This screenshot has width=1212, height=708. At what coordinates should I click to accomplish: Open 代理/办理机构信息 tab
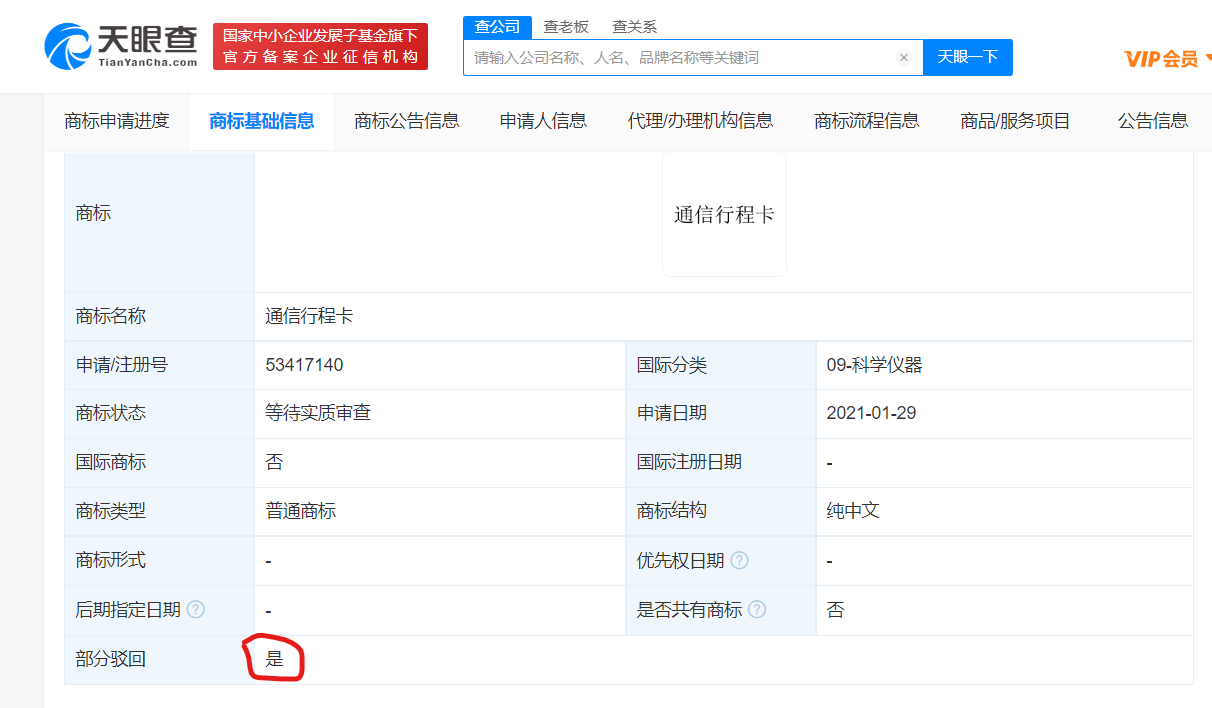pyautogui.click(x=700, y=121)
